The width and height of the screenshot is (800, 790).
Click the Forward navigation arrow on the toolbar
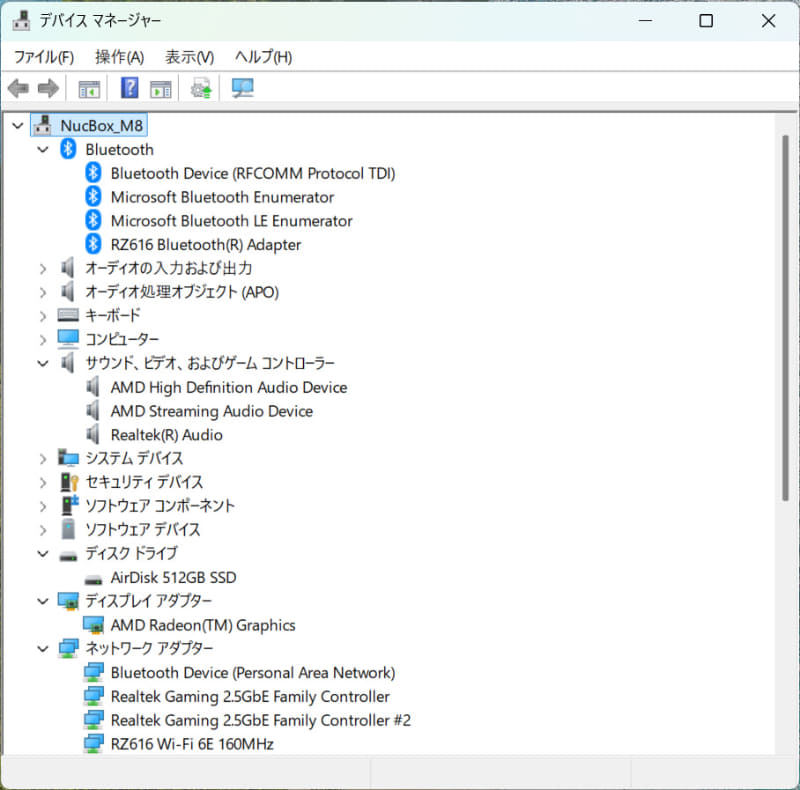coord(47,88)
